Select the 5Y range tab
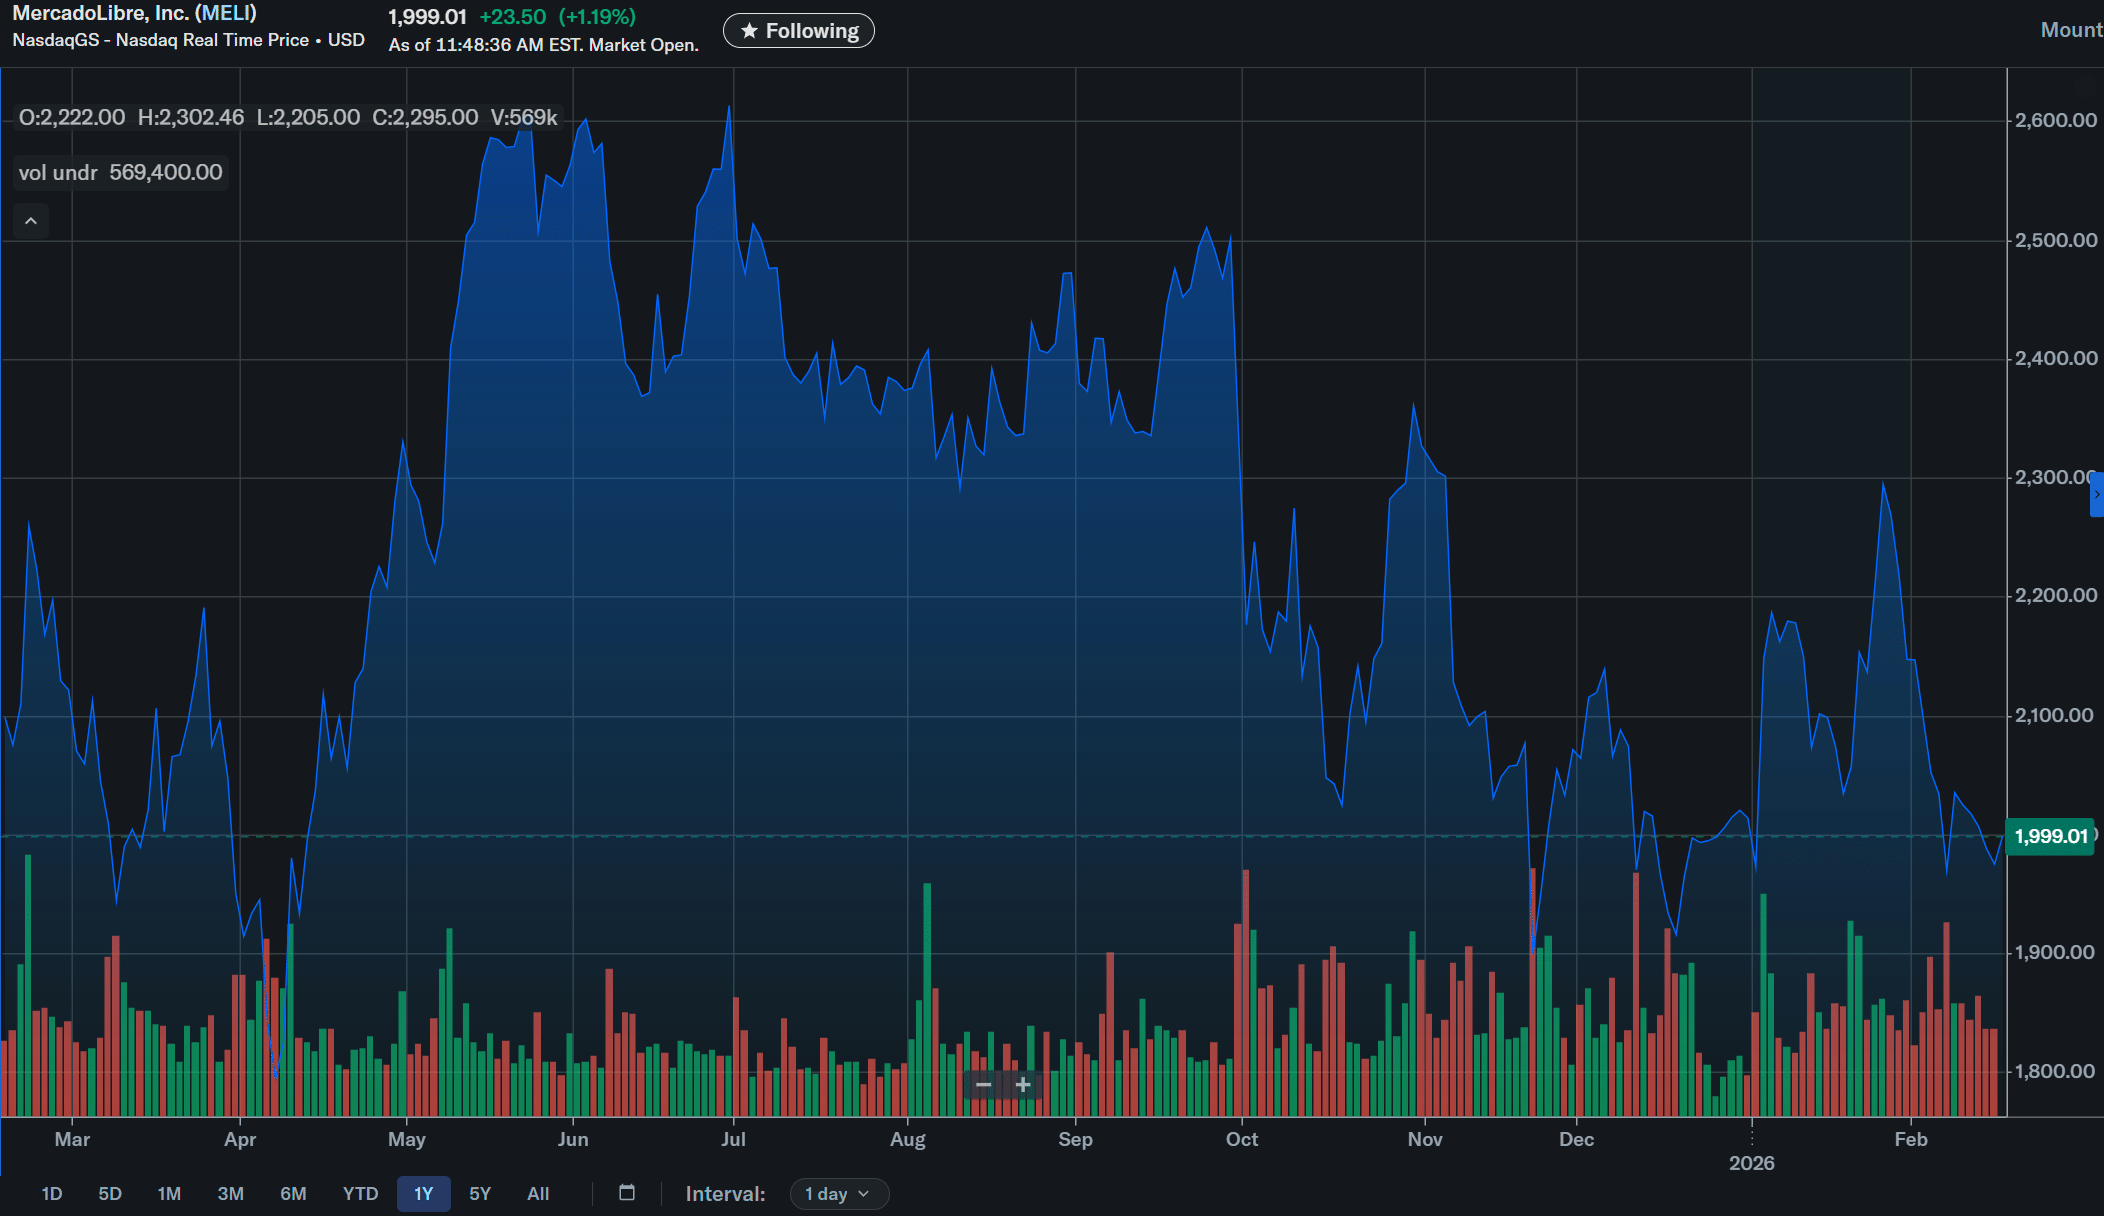The height and width of the screenshot is (1216, 2104). pos(480,1194)
